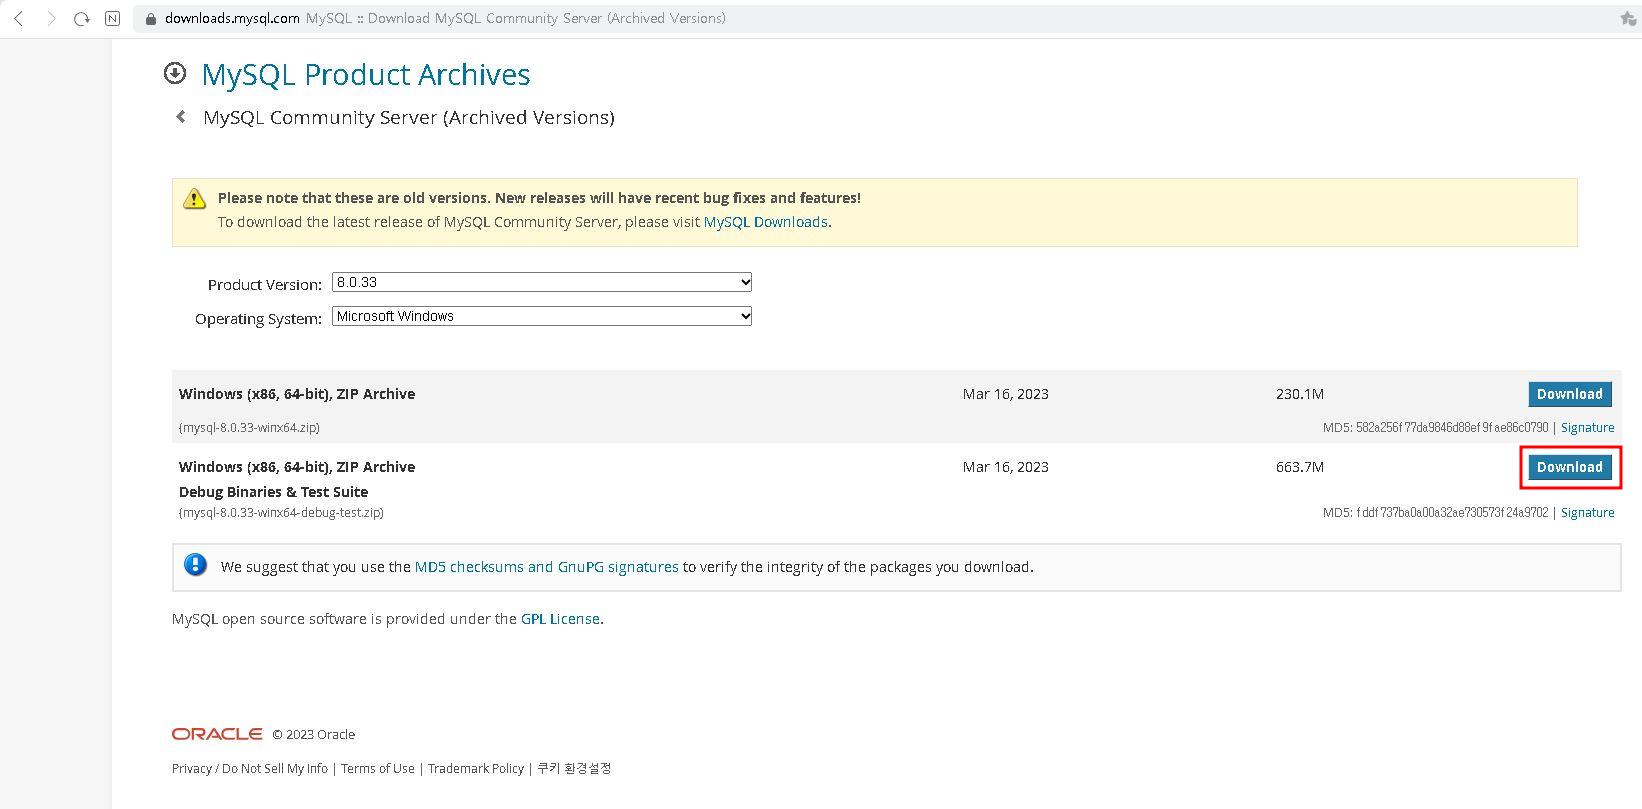Viewport: 1642px width, 809px height.
Task: Open the GPL License link
Action: pos(560,619)
